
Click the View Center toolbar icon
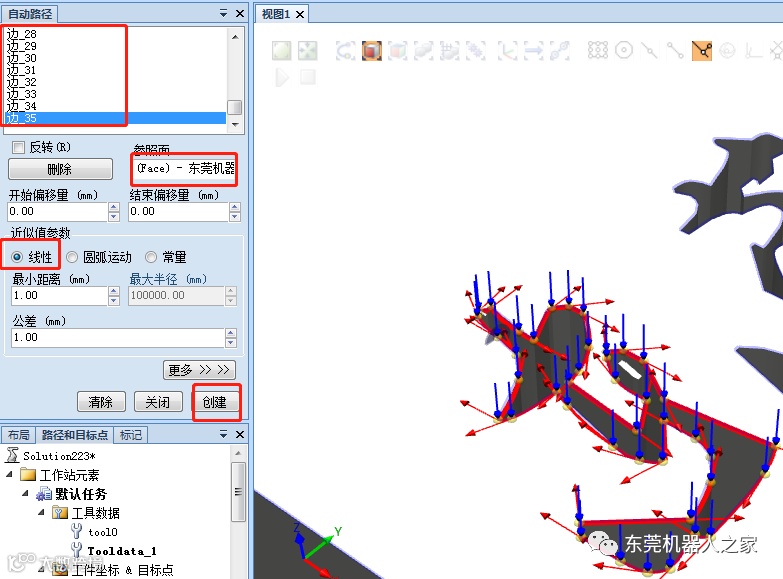click(x=308, y=50)
